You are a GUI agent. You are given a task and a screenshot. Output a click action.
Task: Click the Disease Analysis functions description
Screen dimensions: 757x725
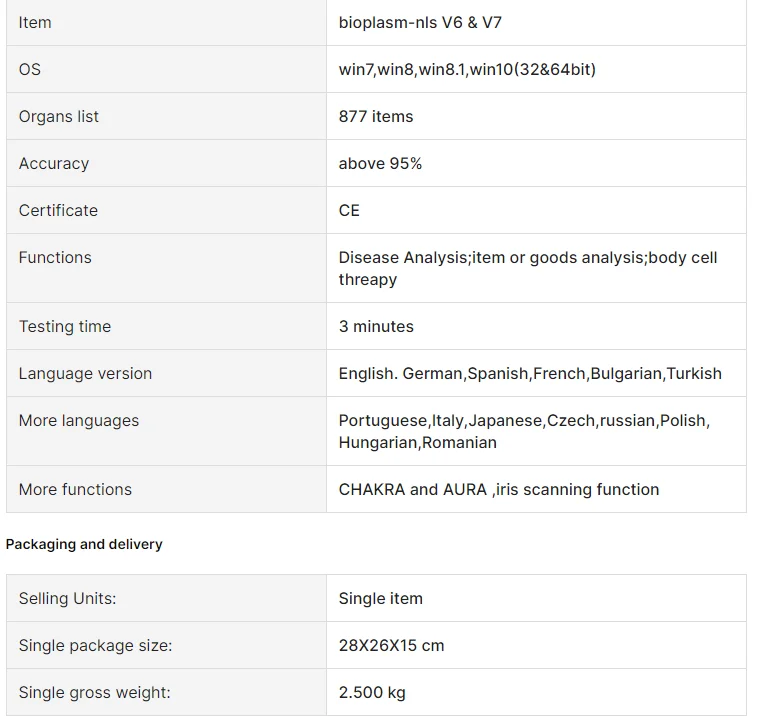527,268
